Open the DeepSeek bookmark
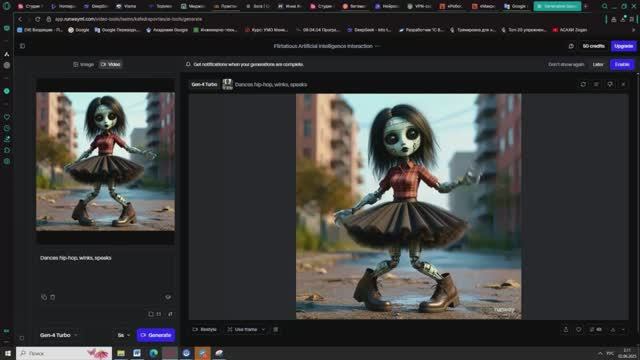This screenshot has width=640, height=360. pyautogui.click(x=369, y=30)
